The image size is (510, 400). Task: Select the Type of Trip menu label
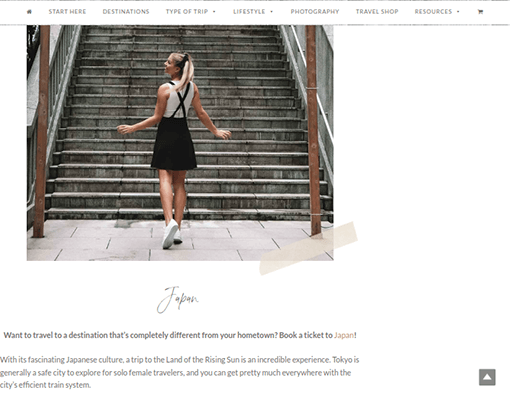(x=187, y=12)
